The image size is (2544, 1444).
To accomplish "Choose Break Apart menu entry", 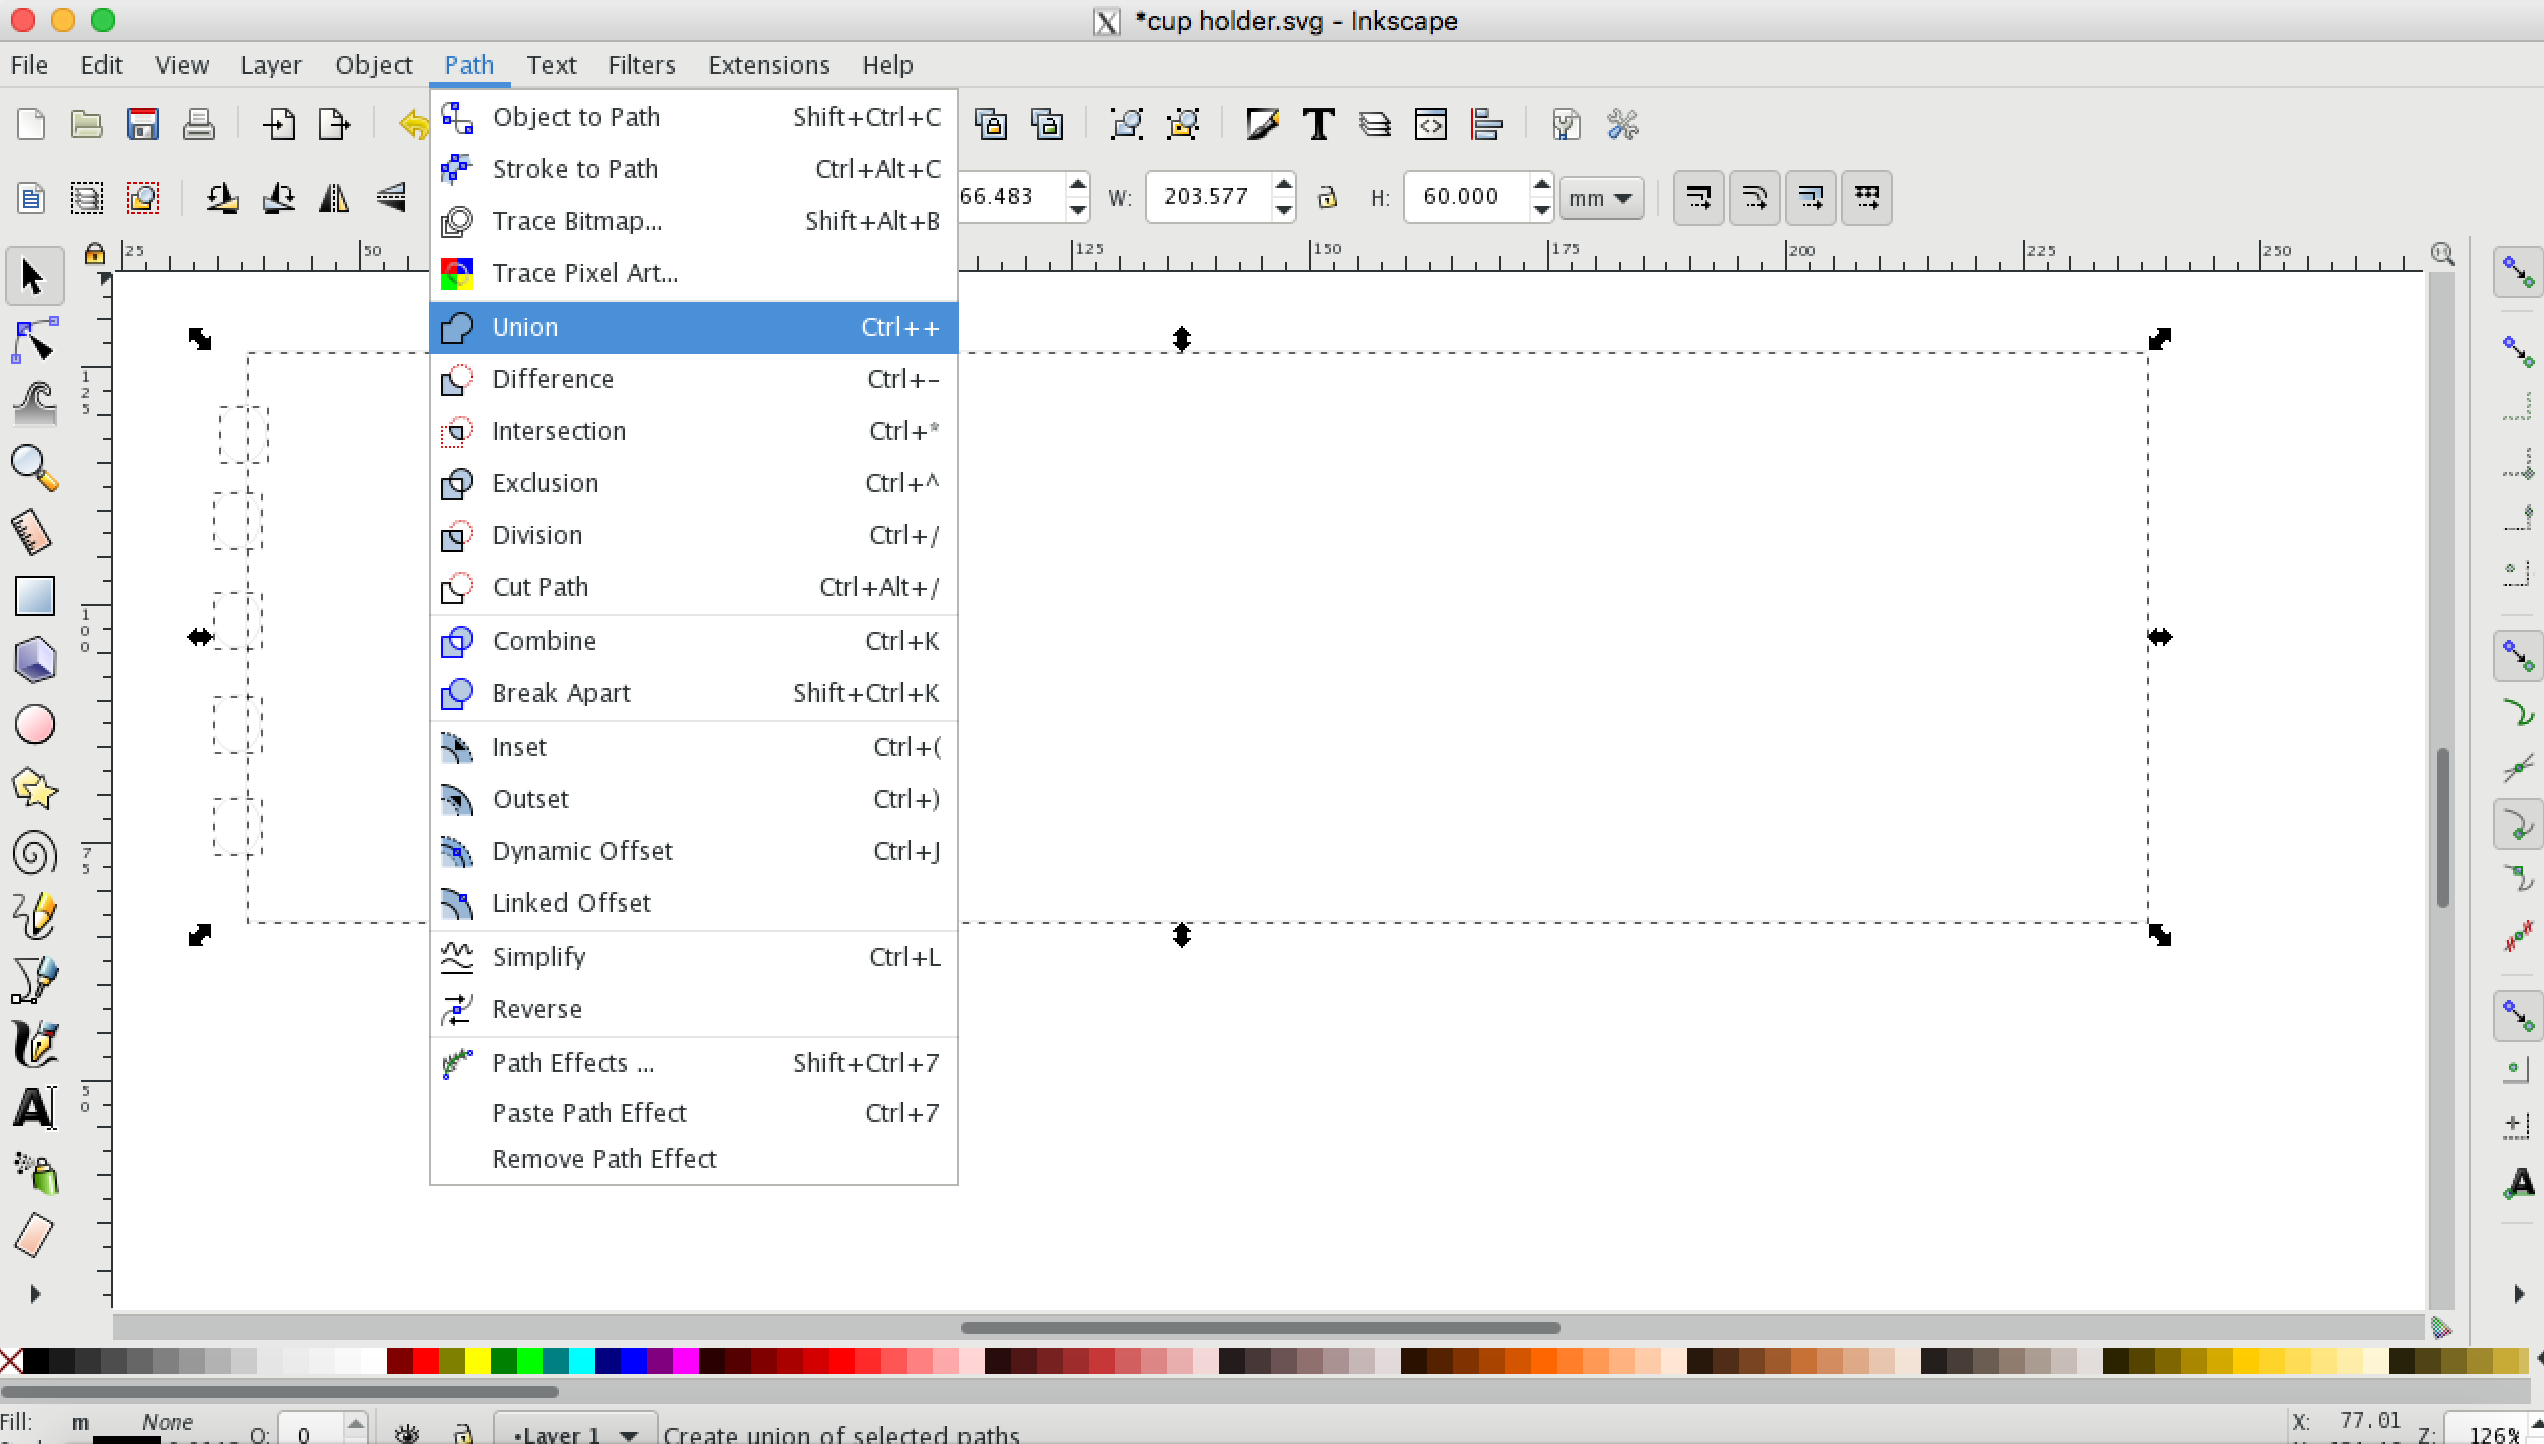I will pos(693,693).
